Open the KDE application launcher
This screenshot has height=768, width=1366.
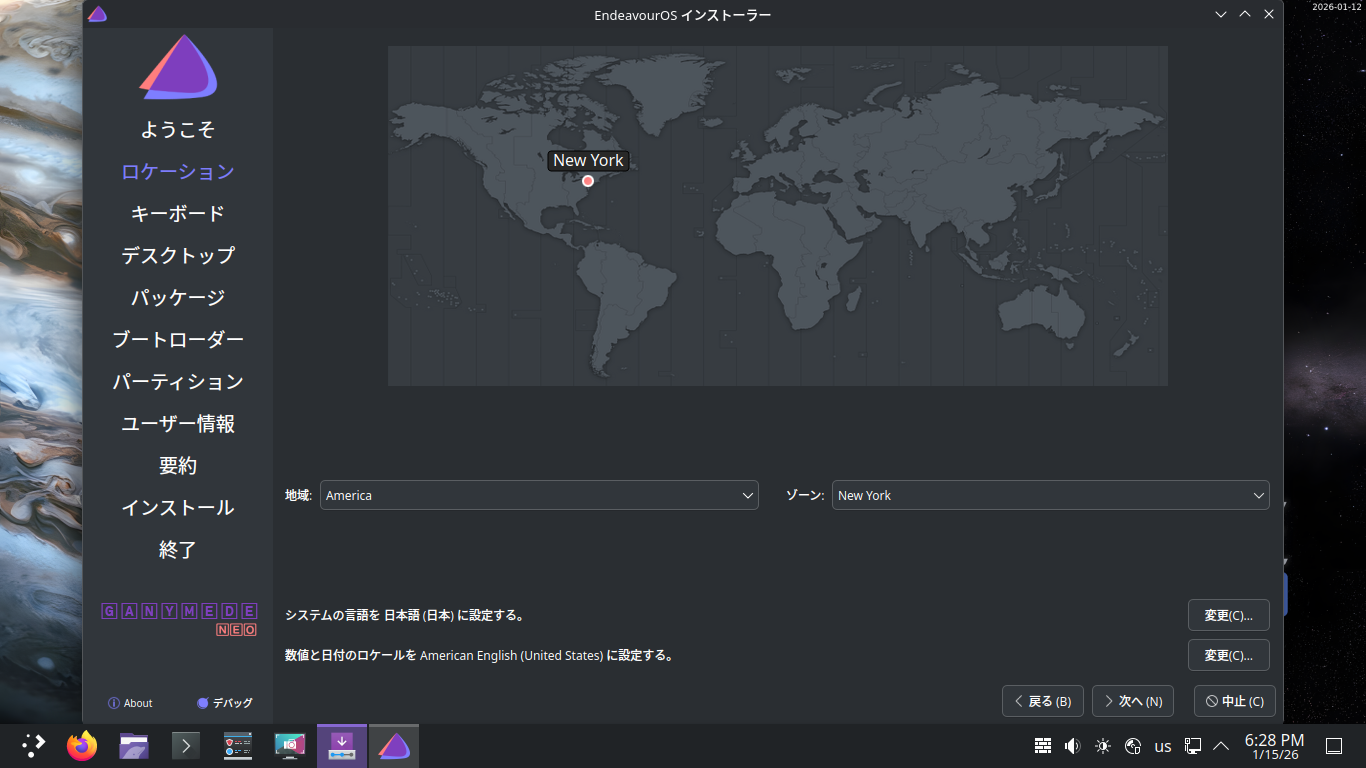click(34, 745)
